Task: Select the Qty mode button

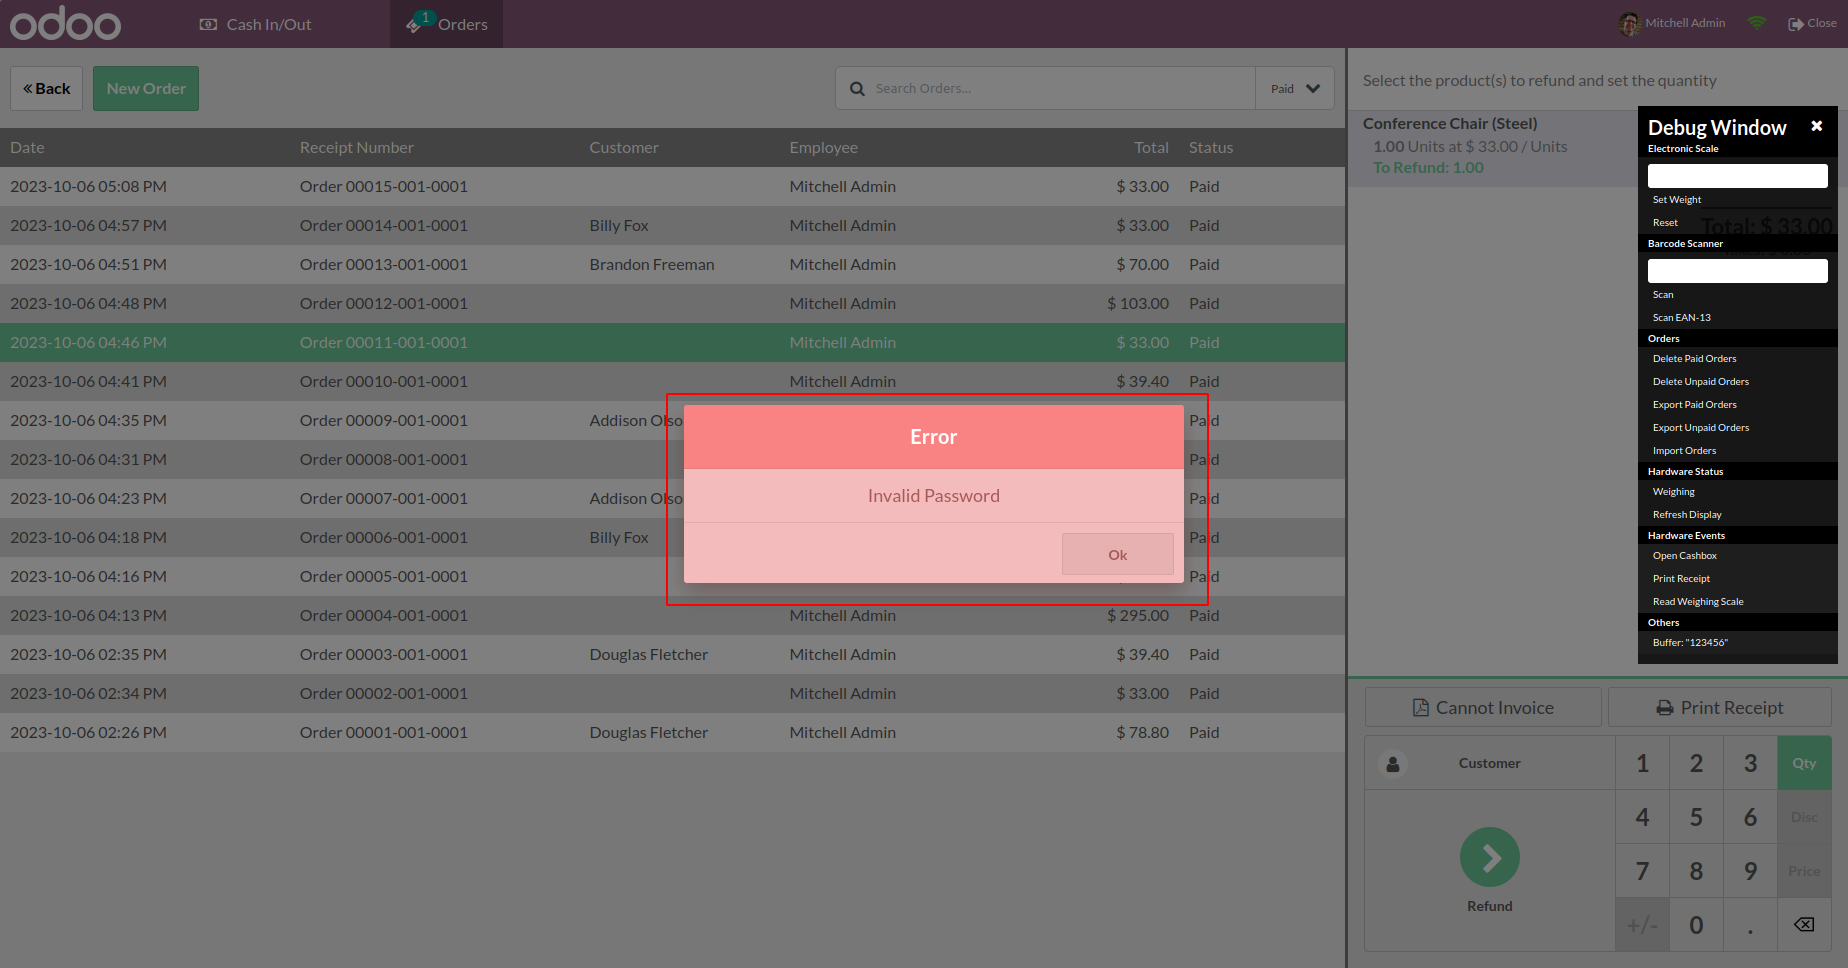Action: pyautogui.click(x=1804, y=763)
